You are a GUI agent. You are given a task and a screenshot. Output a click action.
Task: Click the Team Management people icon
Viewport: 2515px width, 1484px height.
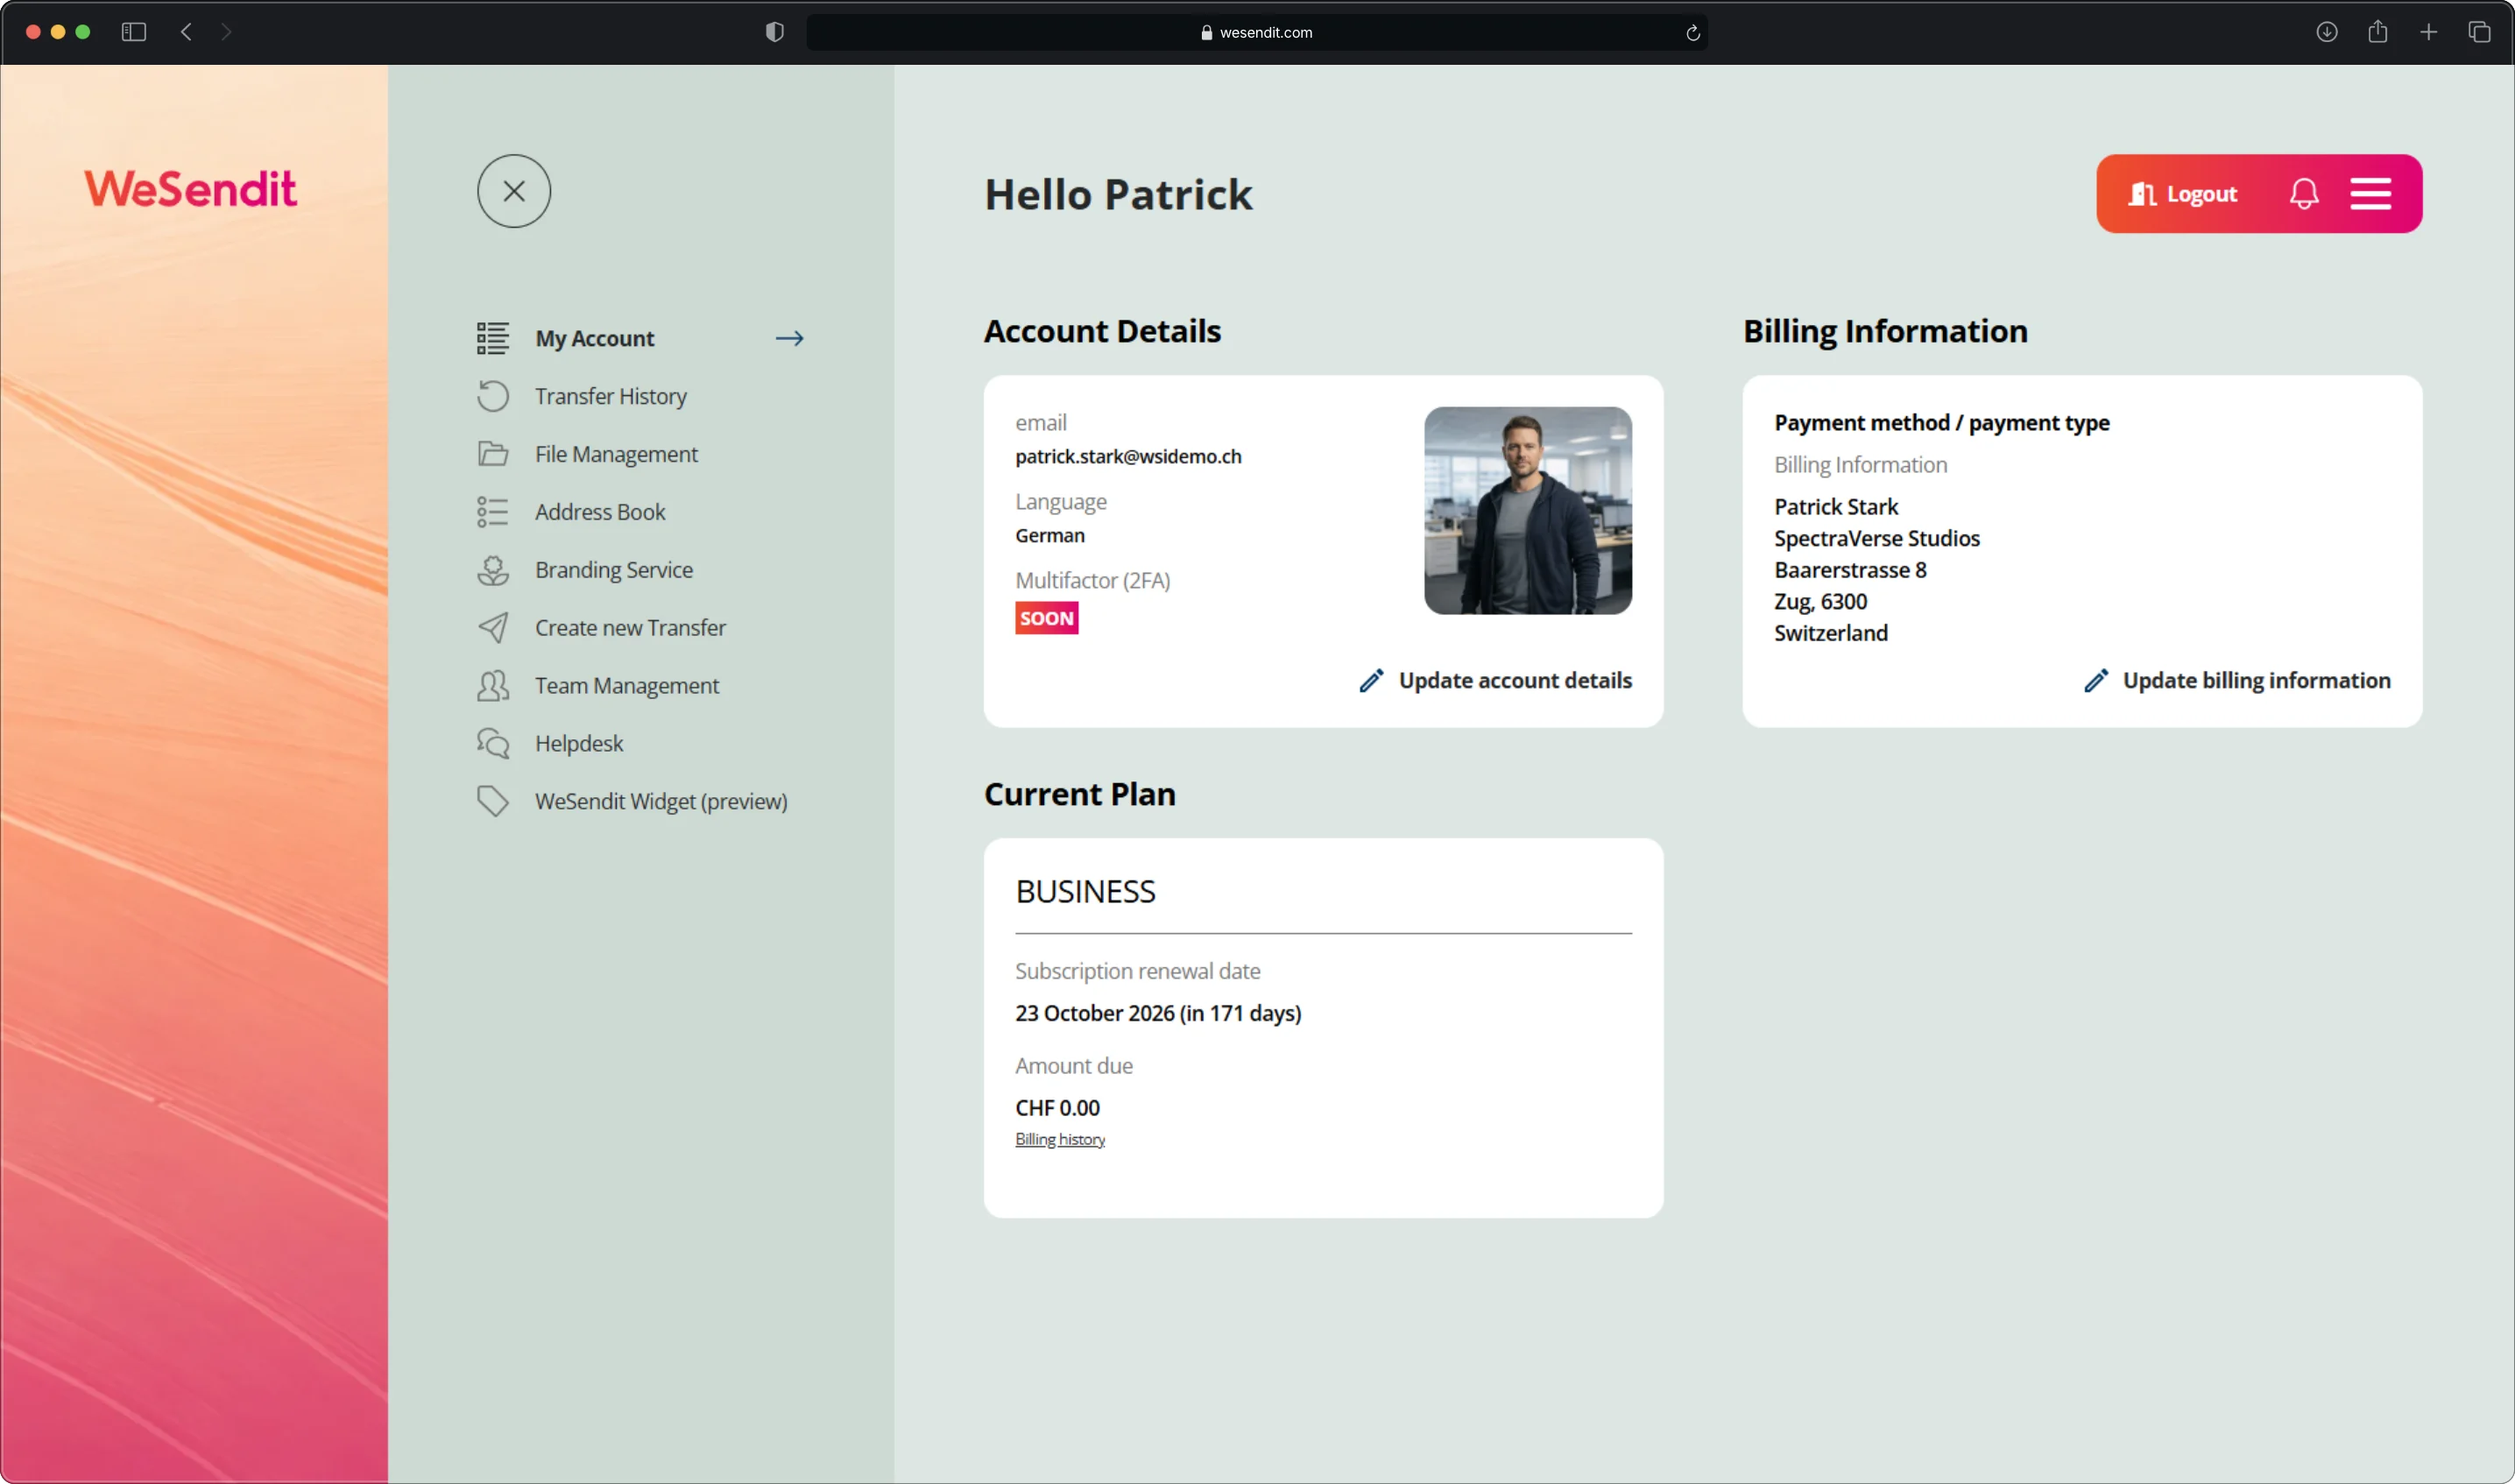(492, 686)
